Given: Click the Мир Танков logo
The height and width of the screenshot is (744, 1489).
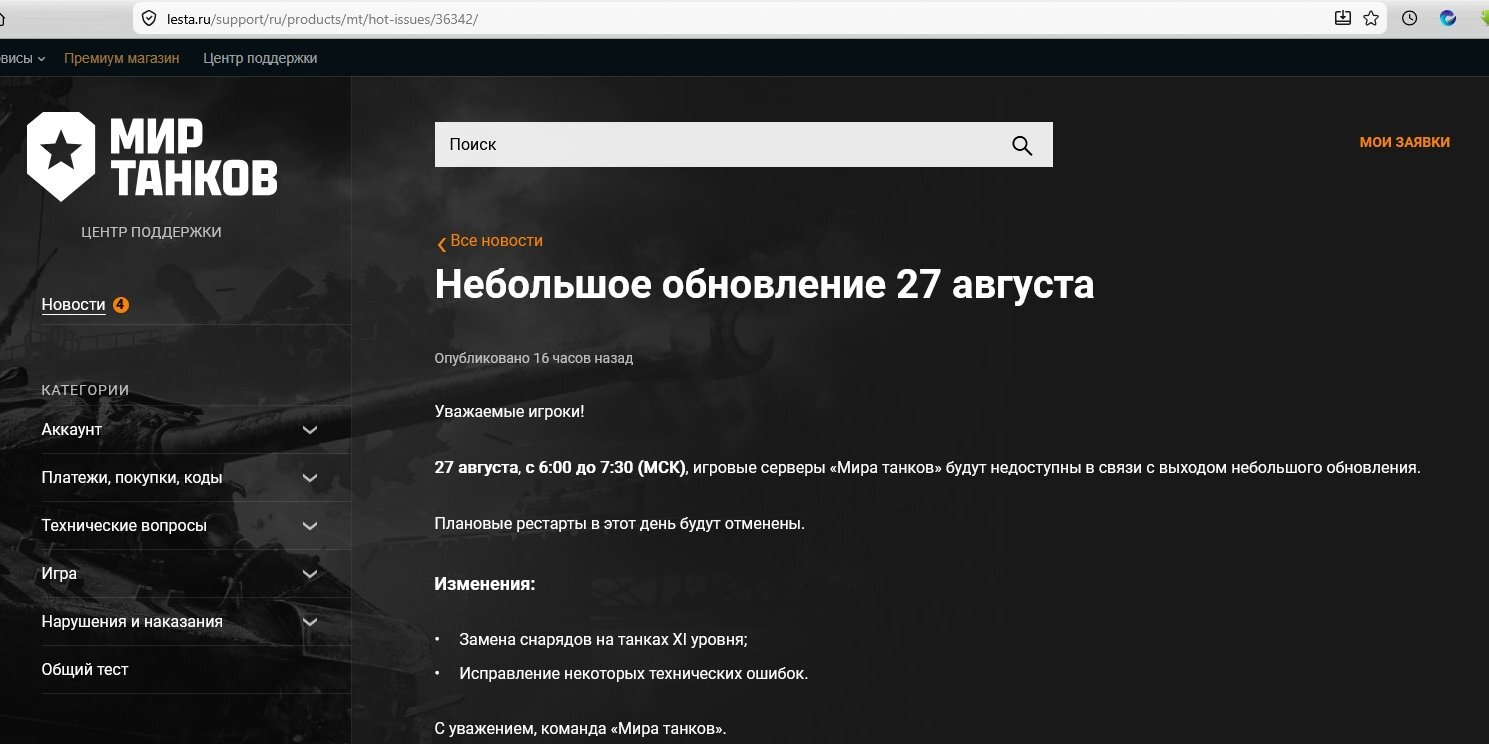Looking at the screenshot, I should pos(152,157).
